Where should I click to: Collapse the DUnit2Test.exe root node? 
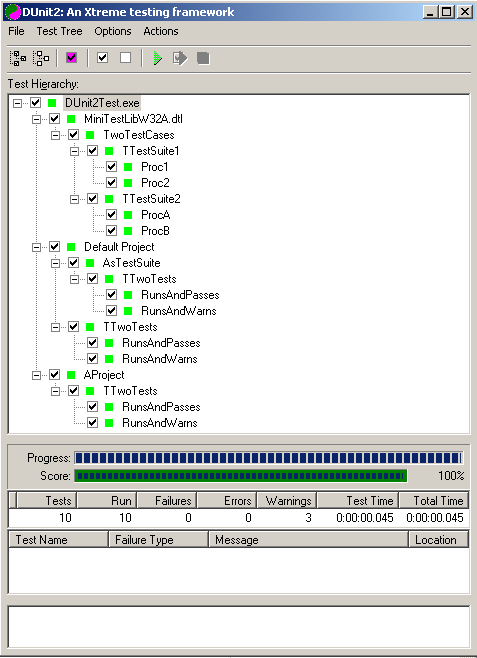point(17,103)
